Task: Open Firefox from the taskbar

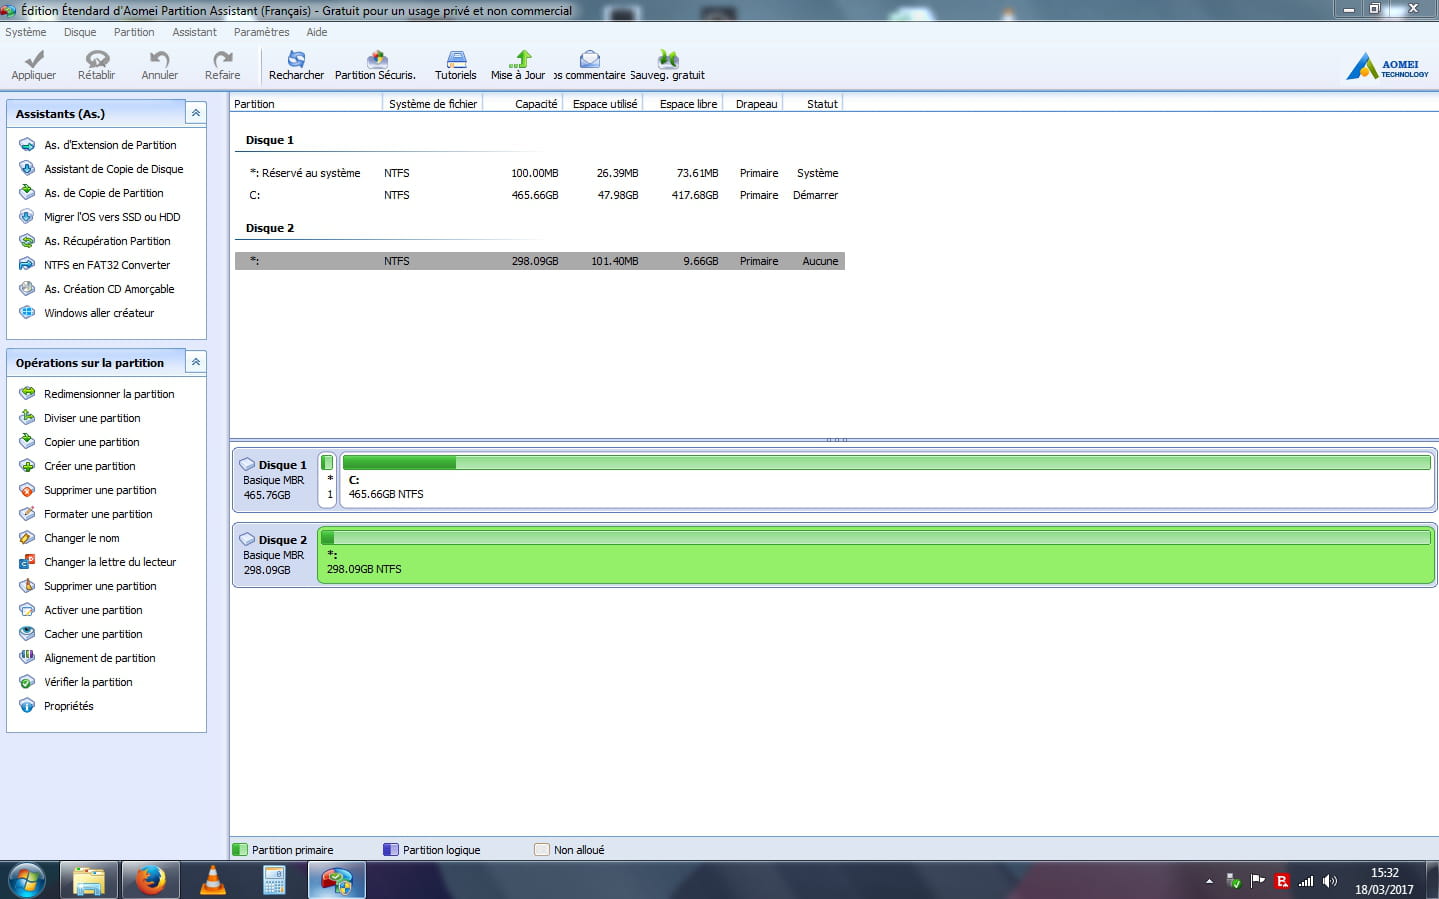Action: point(151,881)
